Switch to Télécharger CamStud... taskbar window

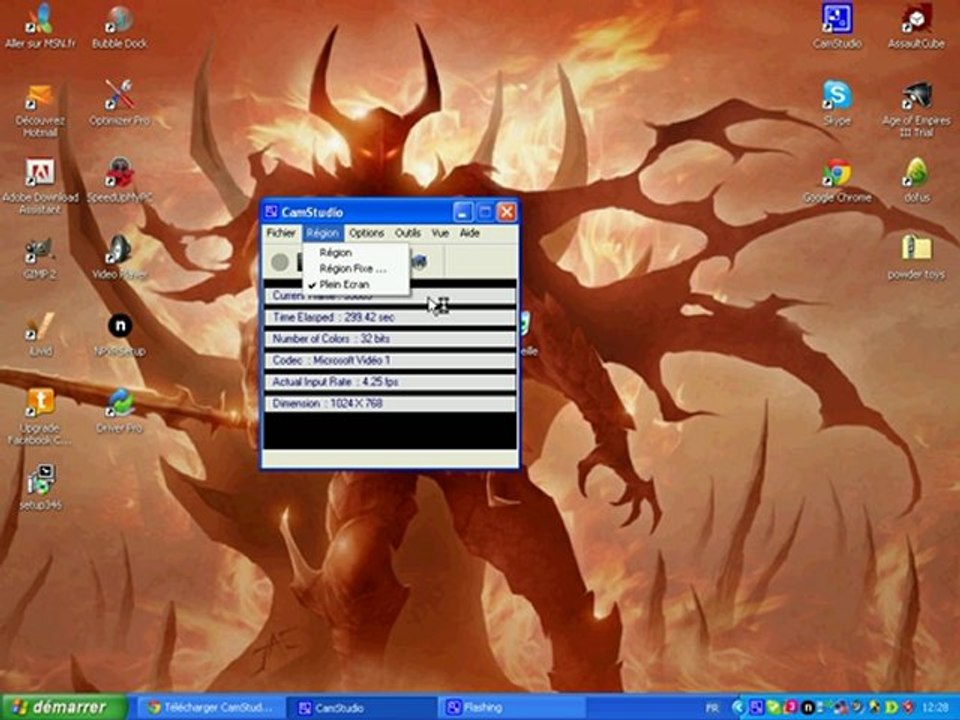point(211,708)
